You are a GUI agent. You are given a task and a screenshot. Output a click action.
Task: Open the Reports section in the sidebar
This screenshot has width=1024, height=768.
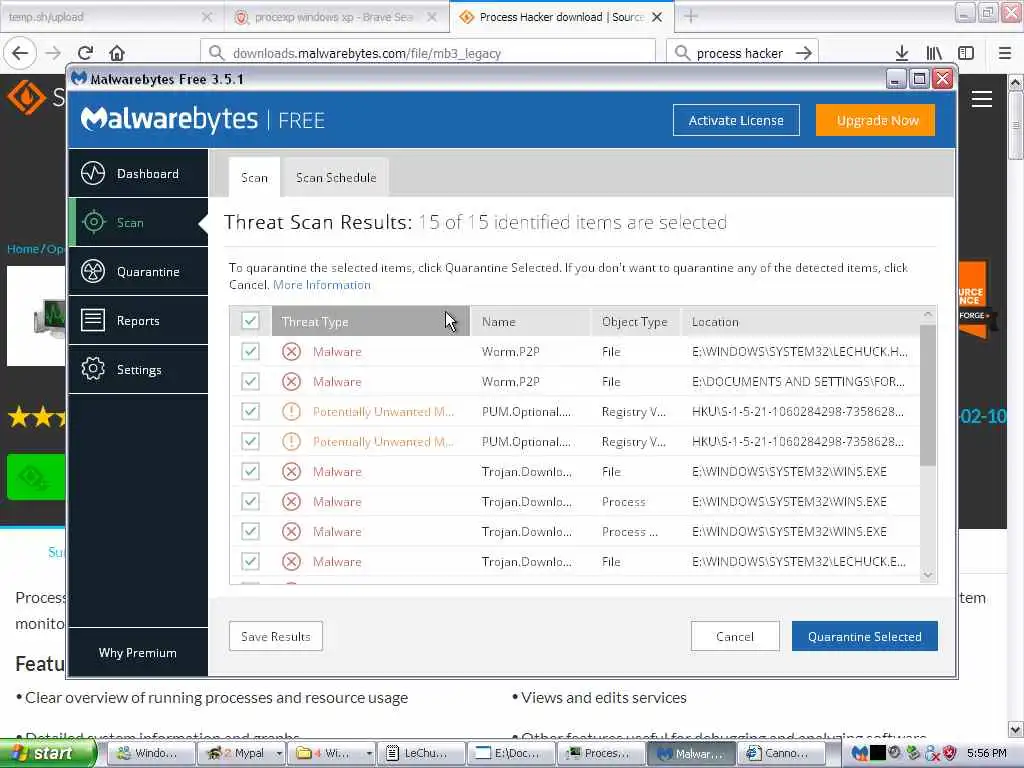138,321
